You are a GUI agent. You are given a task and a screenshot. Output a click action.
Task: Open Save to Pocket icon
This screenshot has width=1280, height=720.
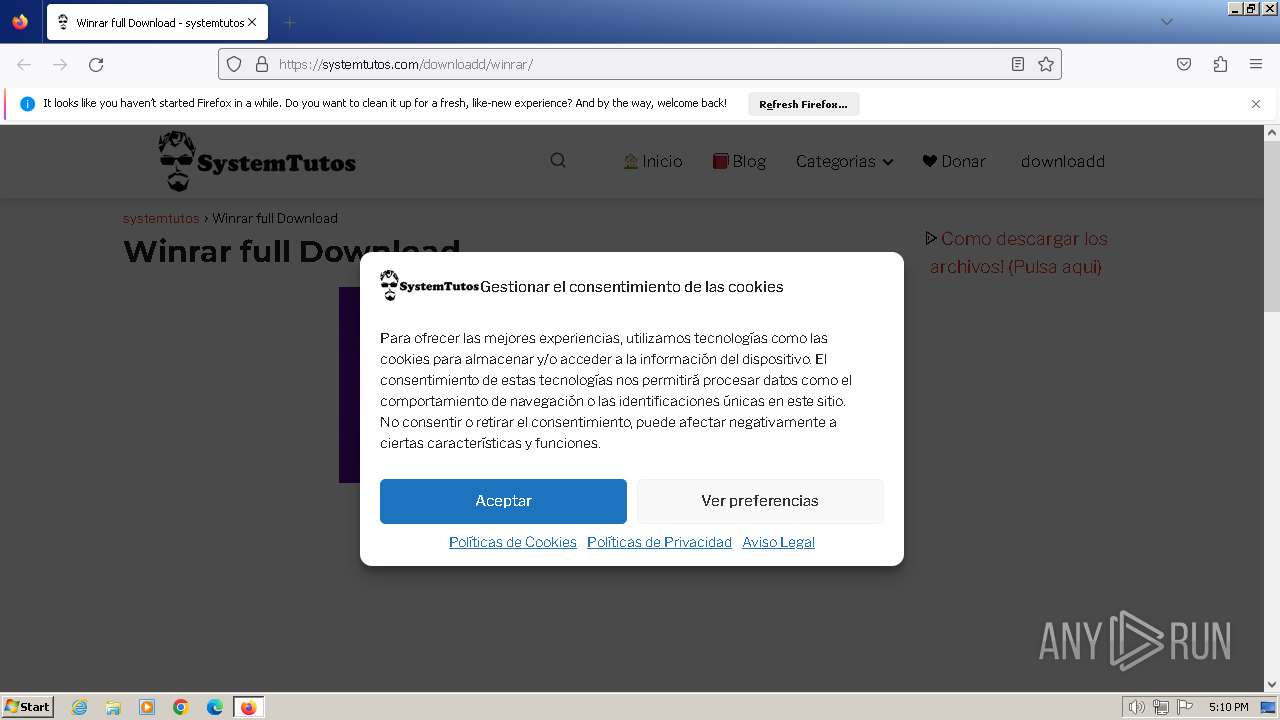tap(1184, 64)
